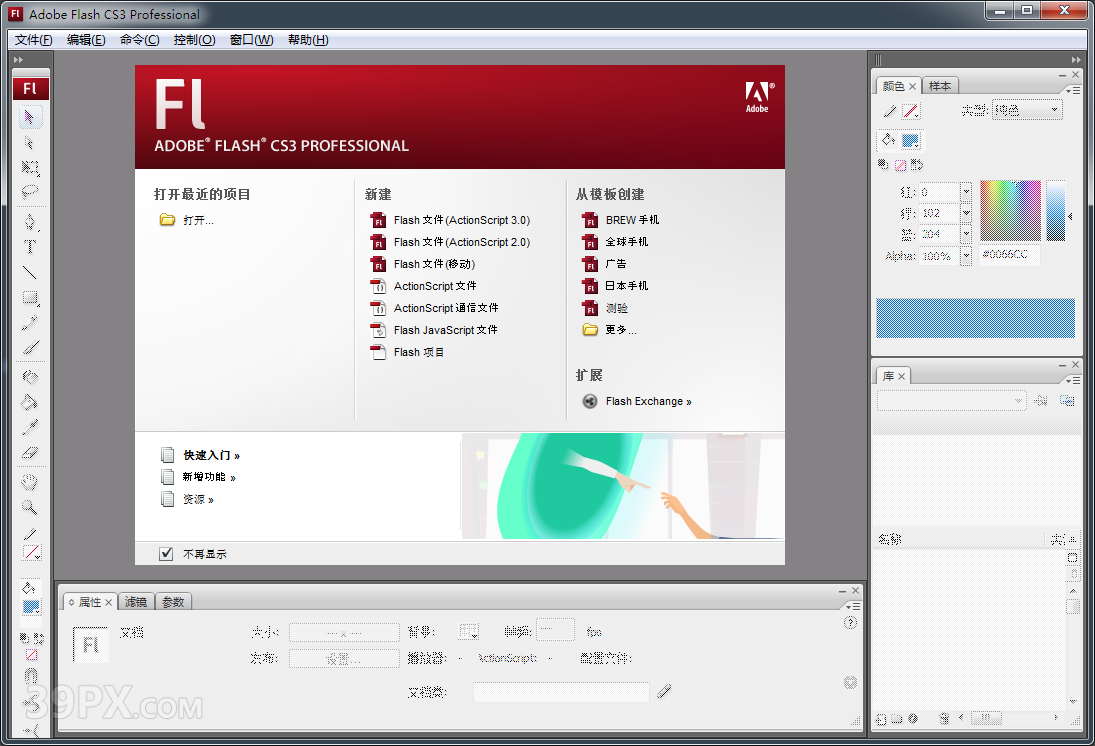Open the Flash Exchange link
The height and width of the screenshot is (746, 1095).
coord(637,402)
